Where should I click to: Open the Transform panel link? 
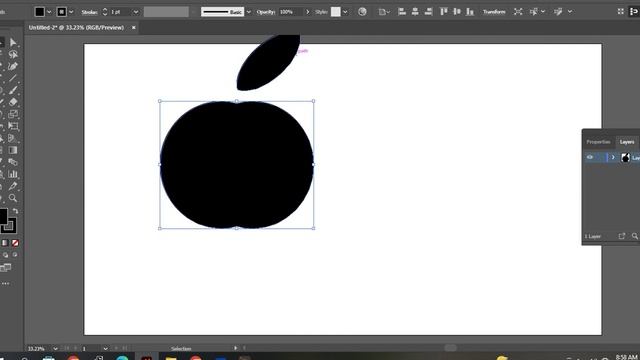[x=494, y=12]
